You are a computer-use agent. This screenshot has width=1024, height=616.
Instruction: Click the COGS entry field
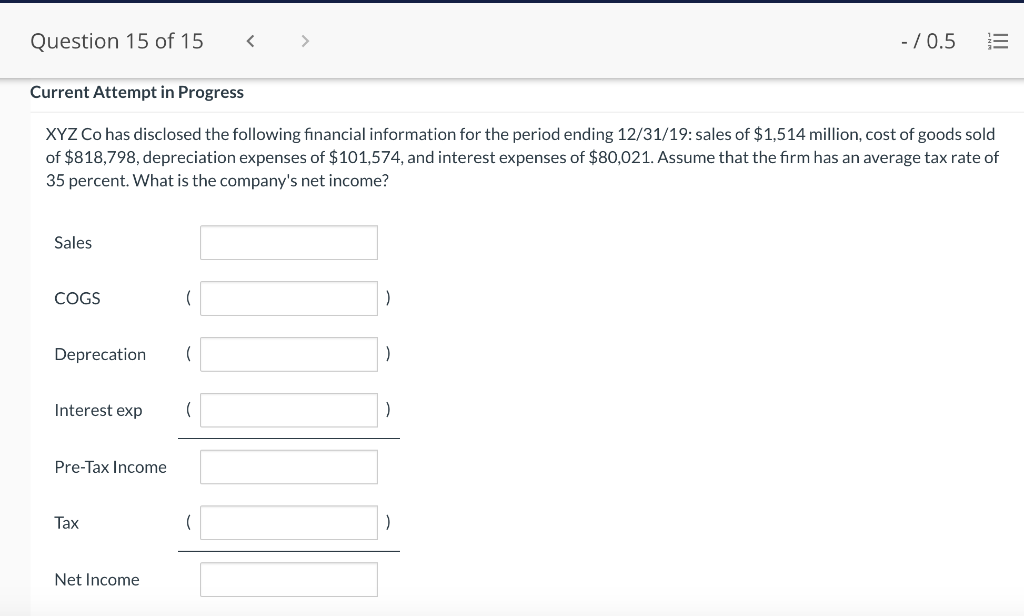point(288,298)
